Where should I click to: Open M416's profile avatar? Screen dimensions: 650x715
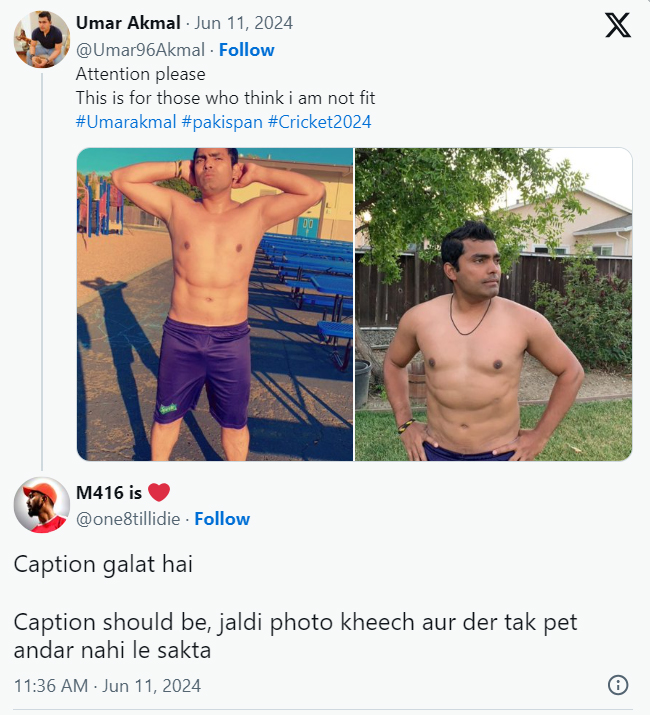tap(41, 505)
